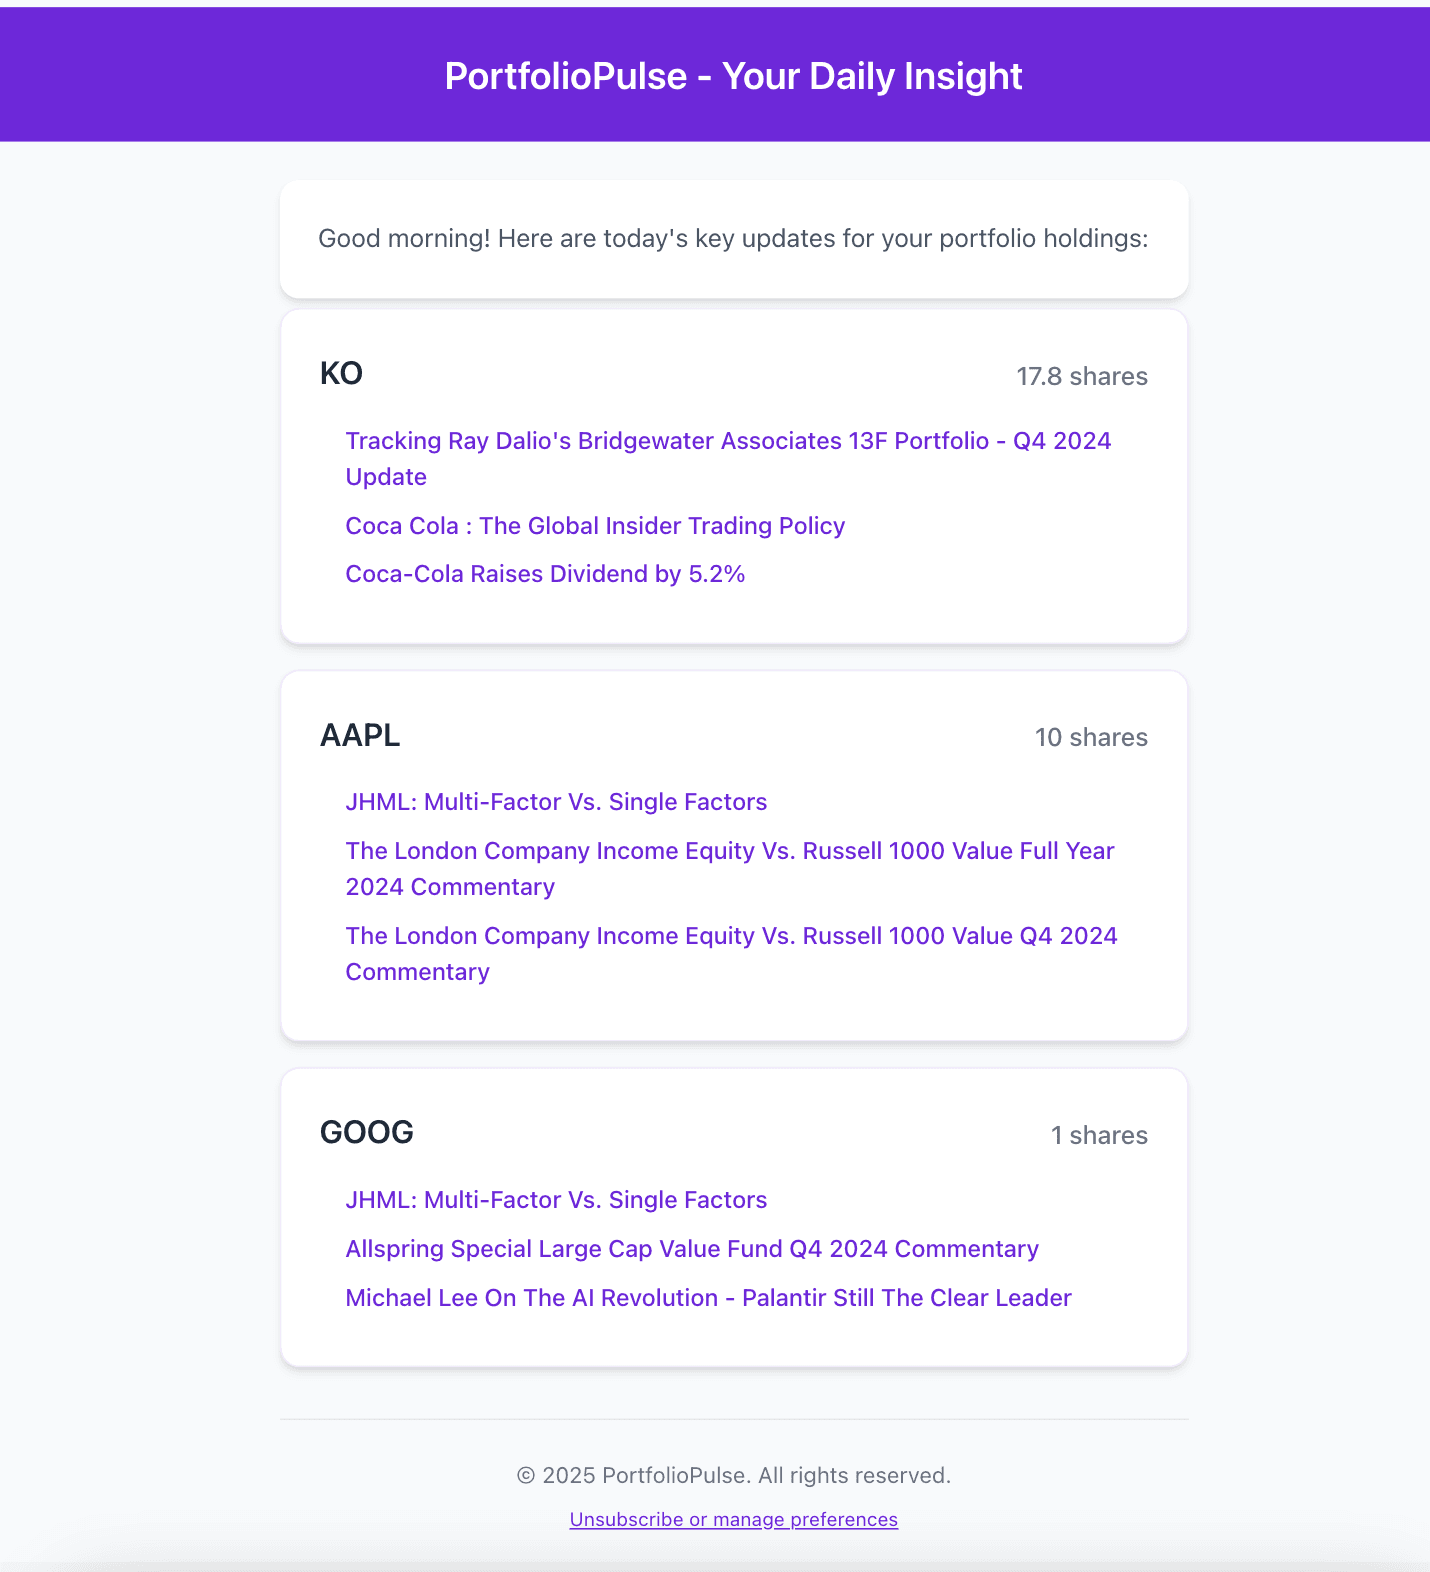Select the KO ticker heading
Image resolution: width=1430 pixels, height=1572 pixels.
tap(341, 373)
